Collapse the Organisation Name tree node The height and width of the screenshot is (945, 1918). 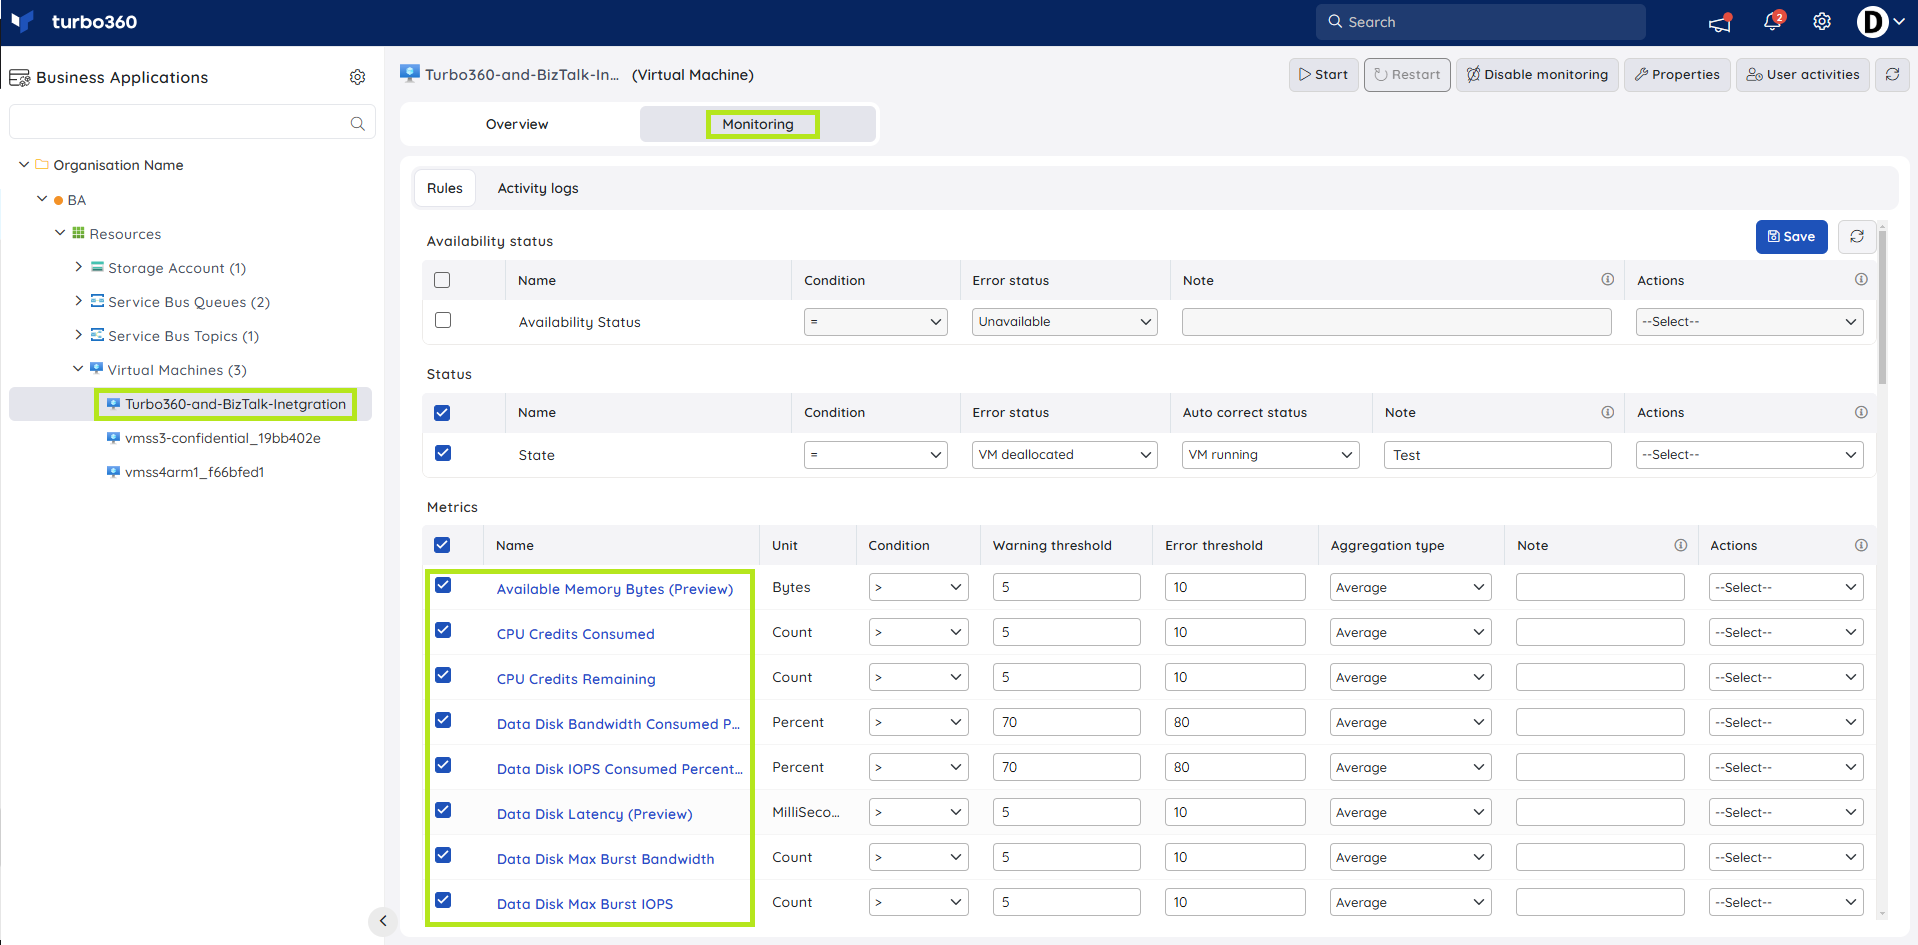click(x=24, y=164)
